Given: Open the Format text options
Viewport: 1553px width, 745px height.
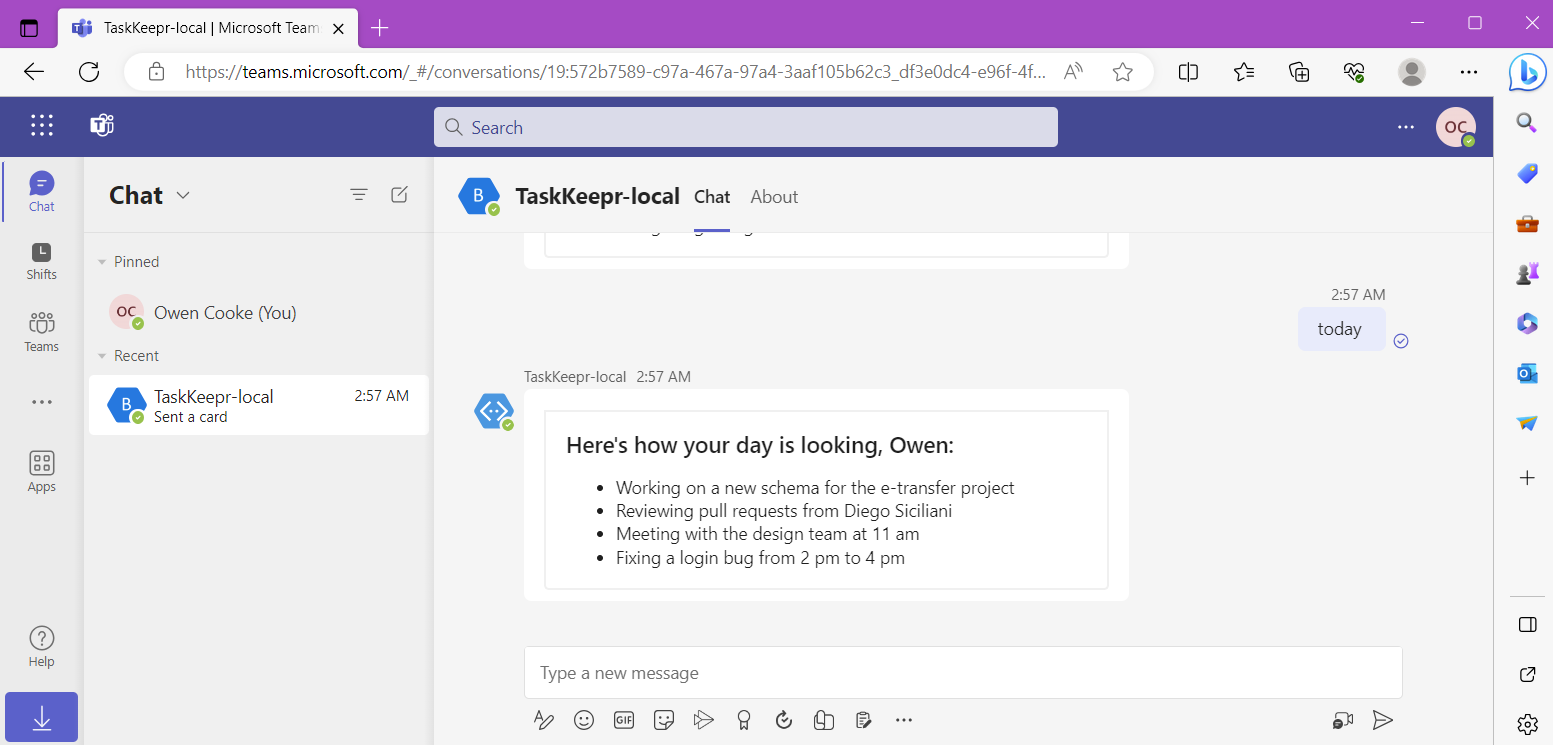Looking at the screenshot, I should tap(544, 720).
